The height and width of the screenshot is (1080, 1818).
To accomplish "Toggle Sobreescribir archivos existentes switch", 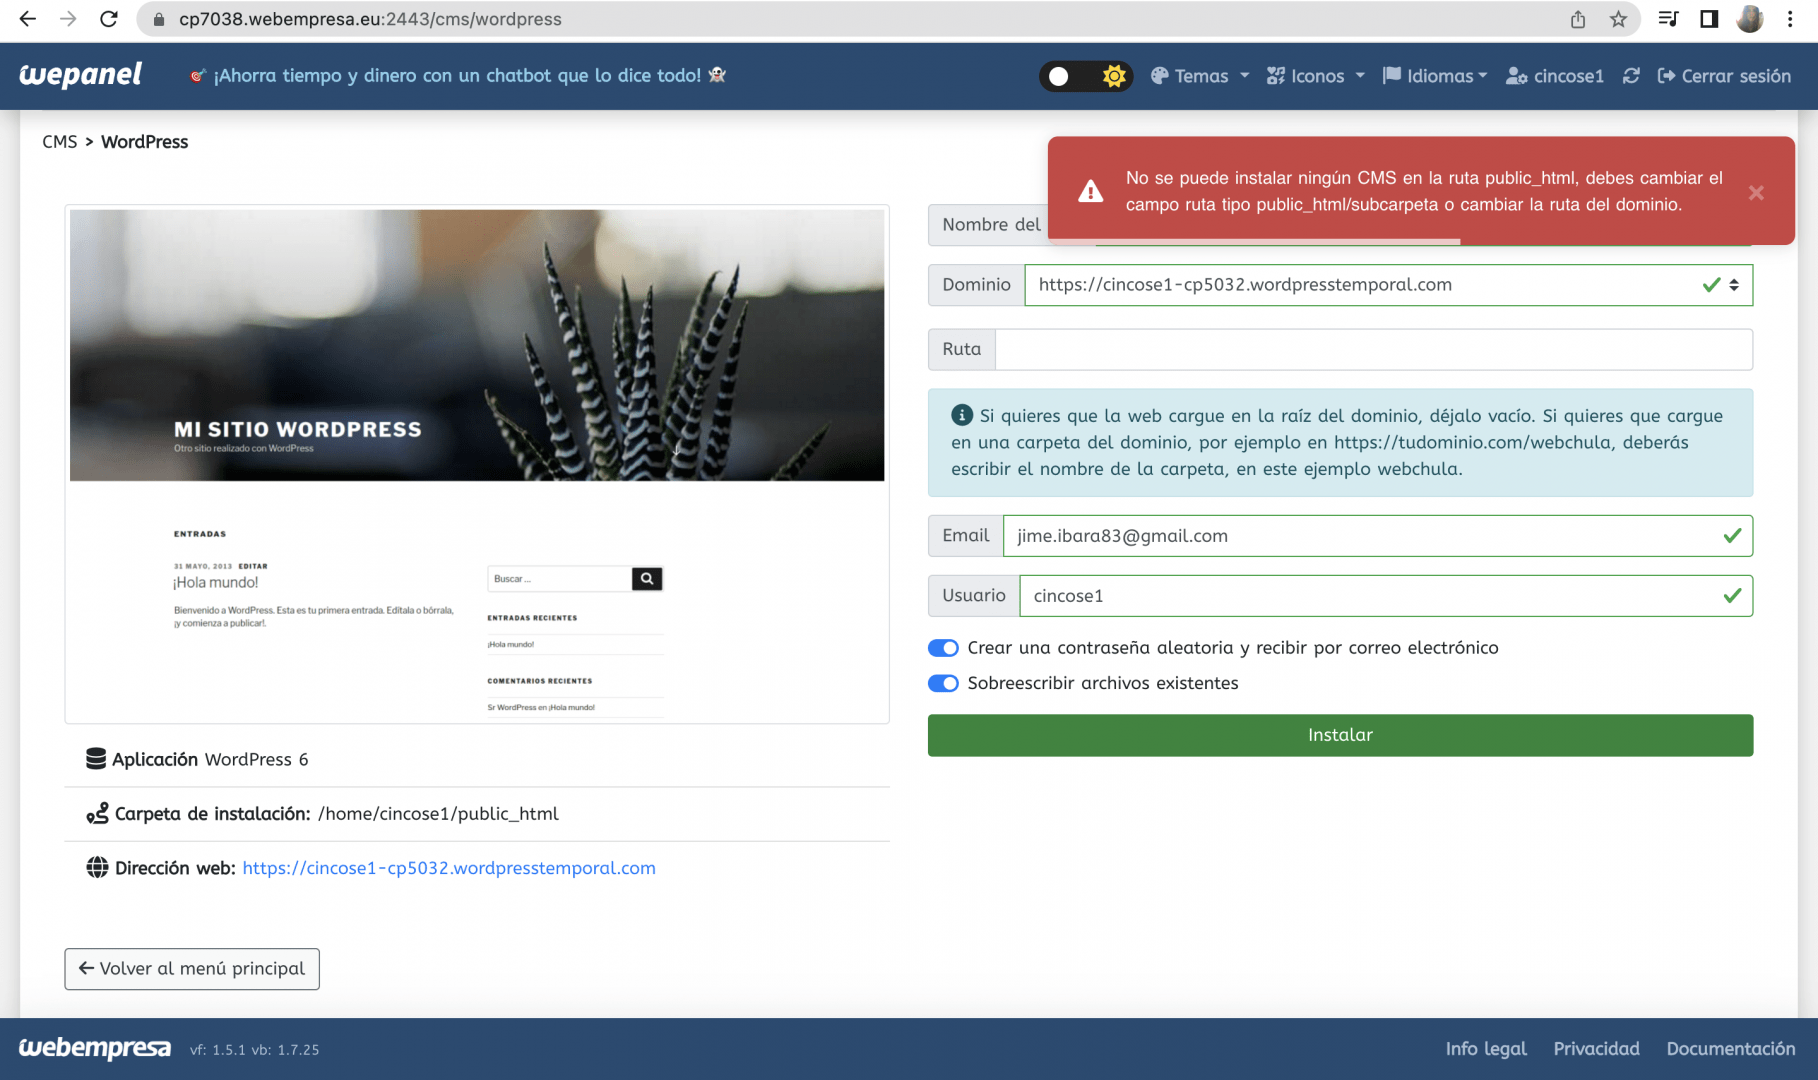I will [943, 683].
